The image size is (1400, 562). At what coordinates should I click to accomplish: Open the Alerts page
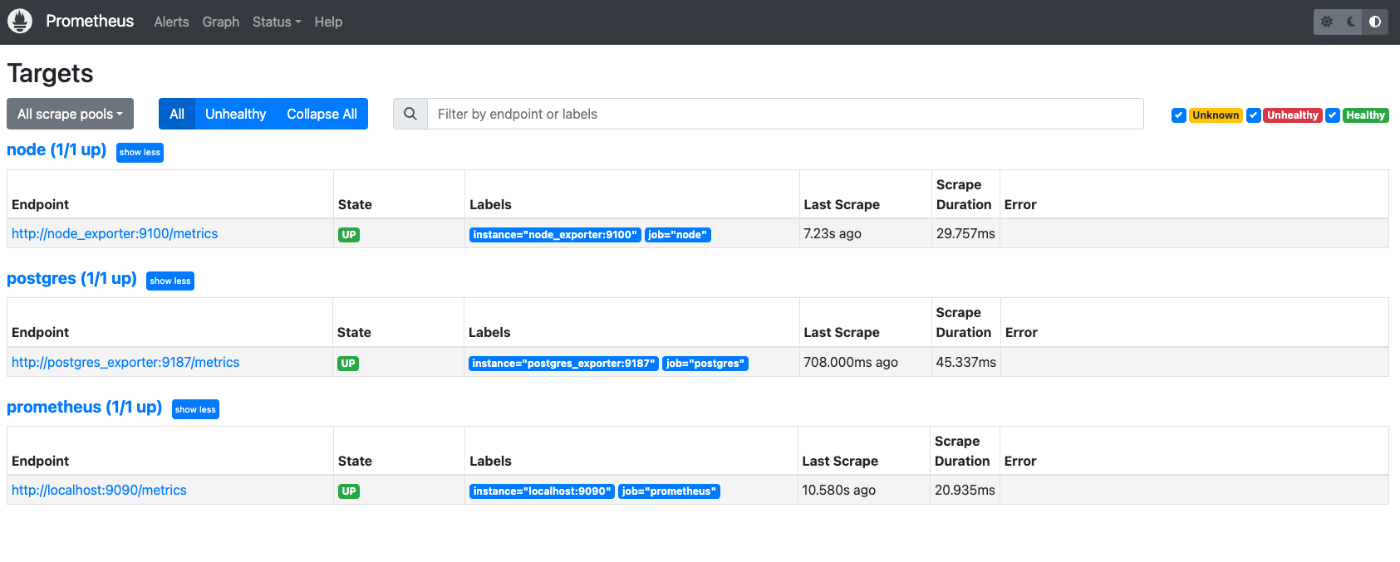click(x=171, y=22)
